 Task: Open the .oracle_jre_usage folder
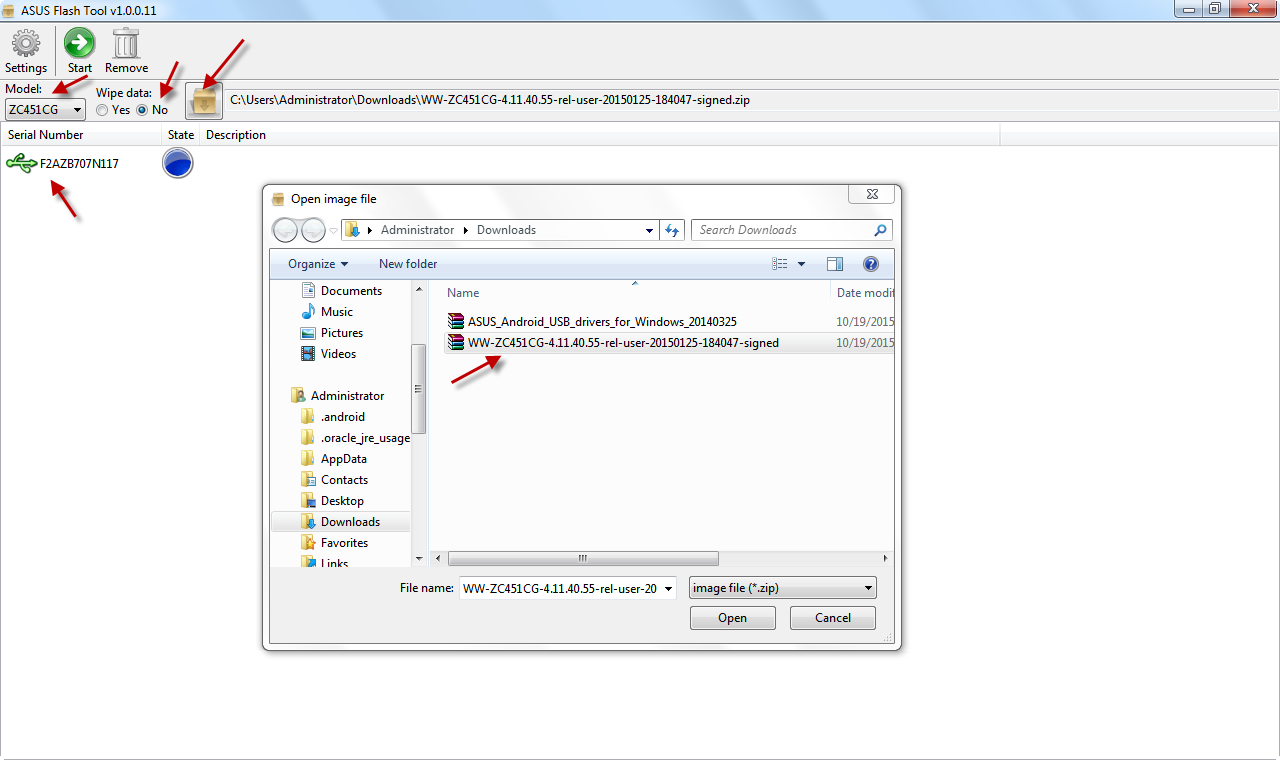(356, 438)
